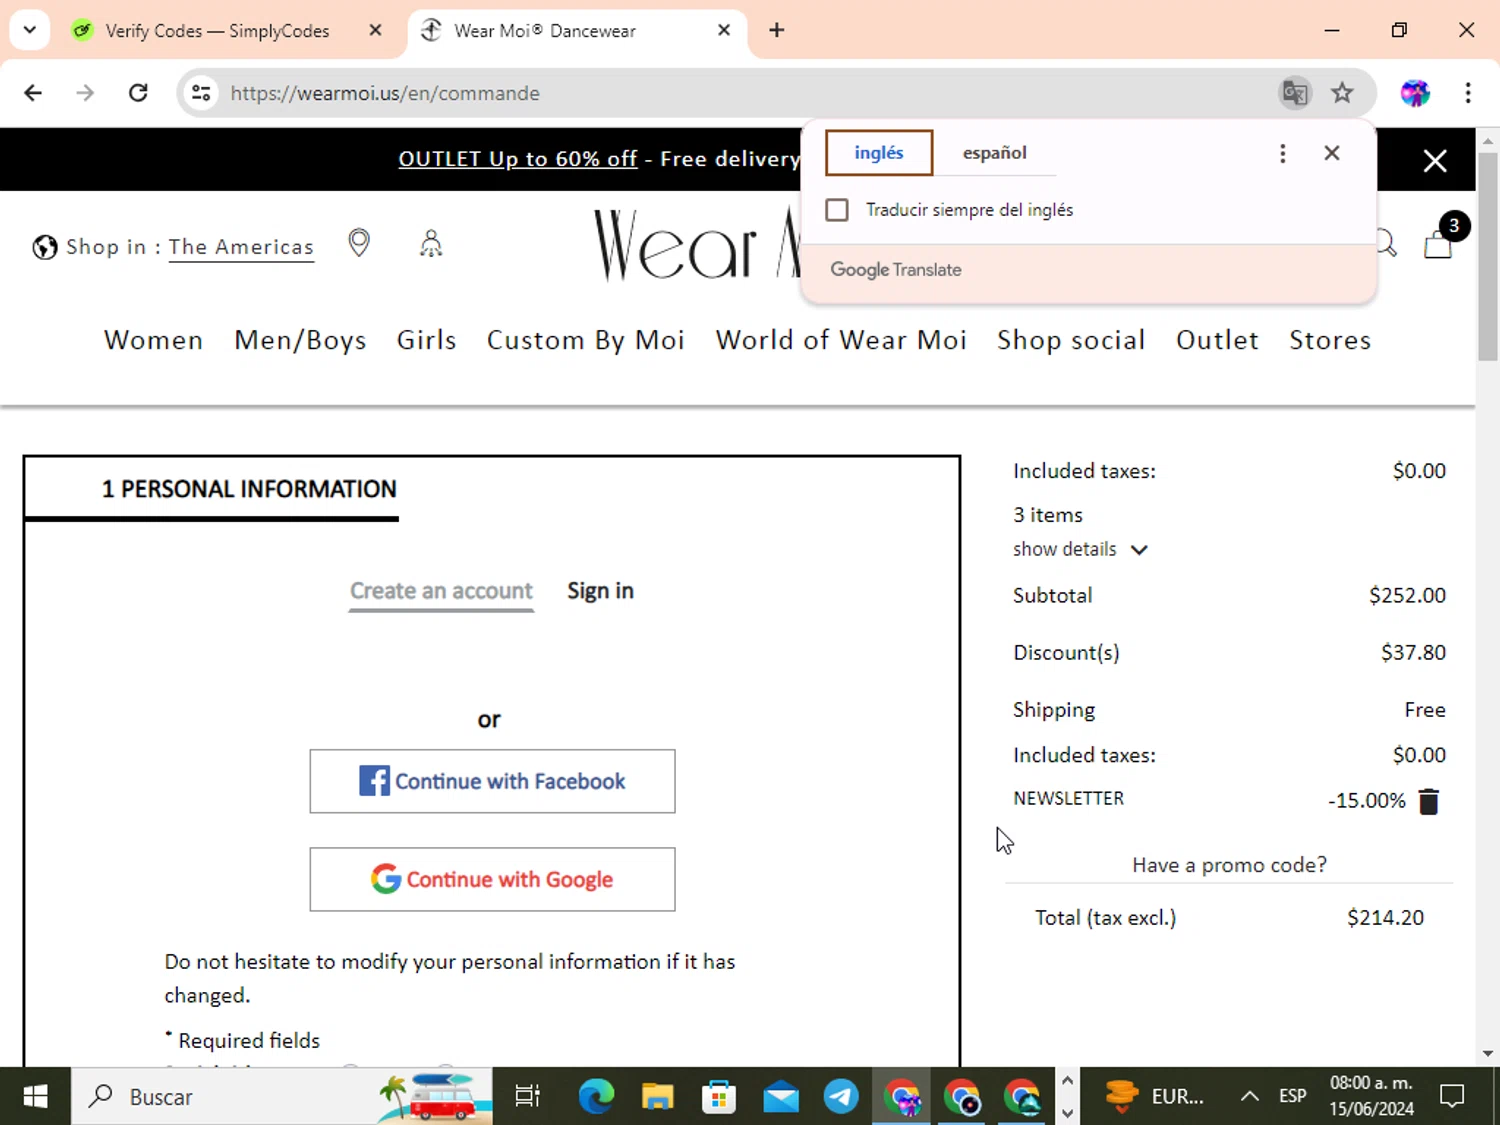The height and width of the screenshot is (1125, 1500).
Task: Open Custom By Moi menu
Action: [x=586, y=340]
